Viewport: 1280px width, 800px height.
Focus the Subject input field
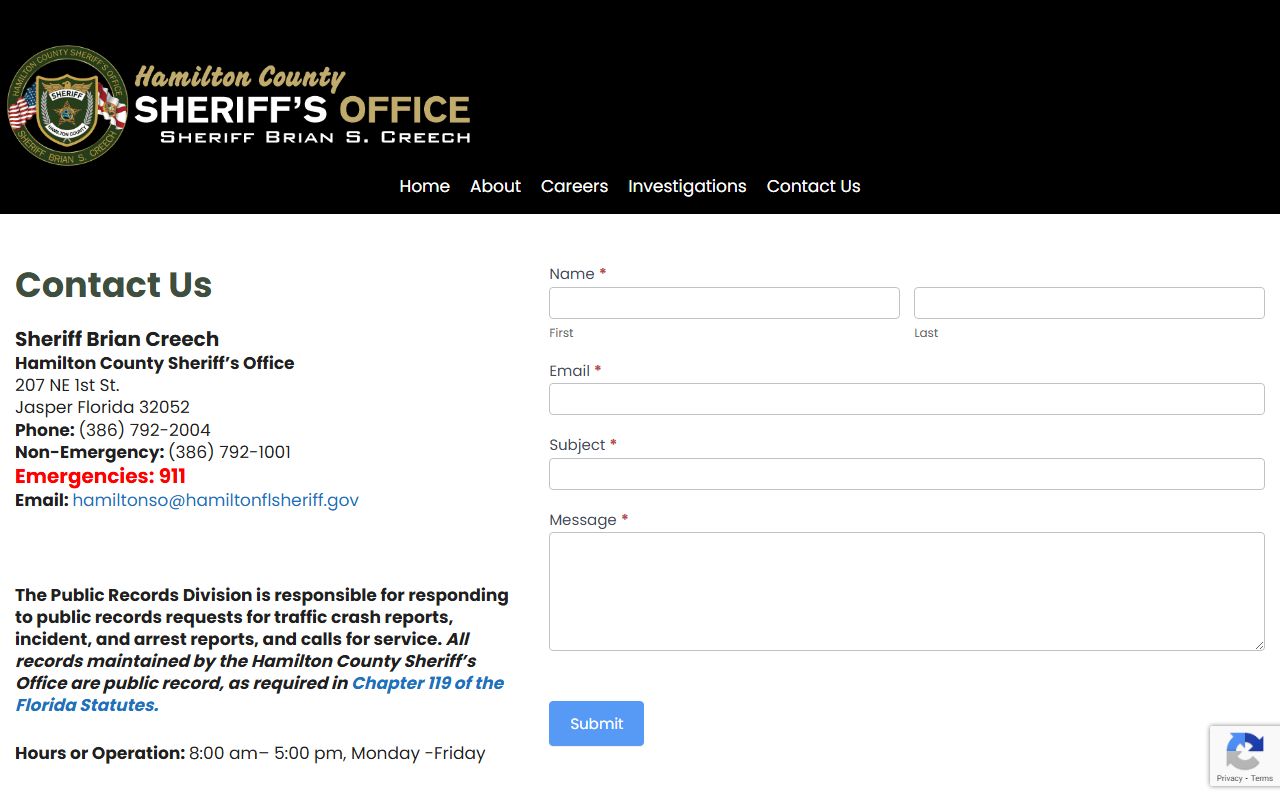coord(907,474)
